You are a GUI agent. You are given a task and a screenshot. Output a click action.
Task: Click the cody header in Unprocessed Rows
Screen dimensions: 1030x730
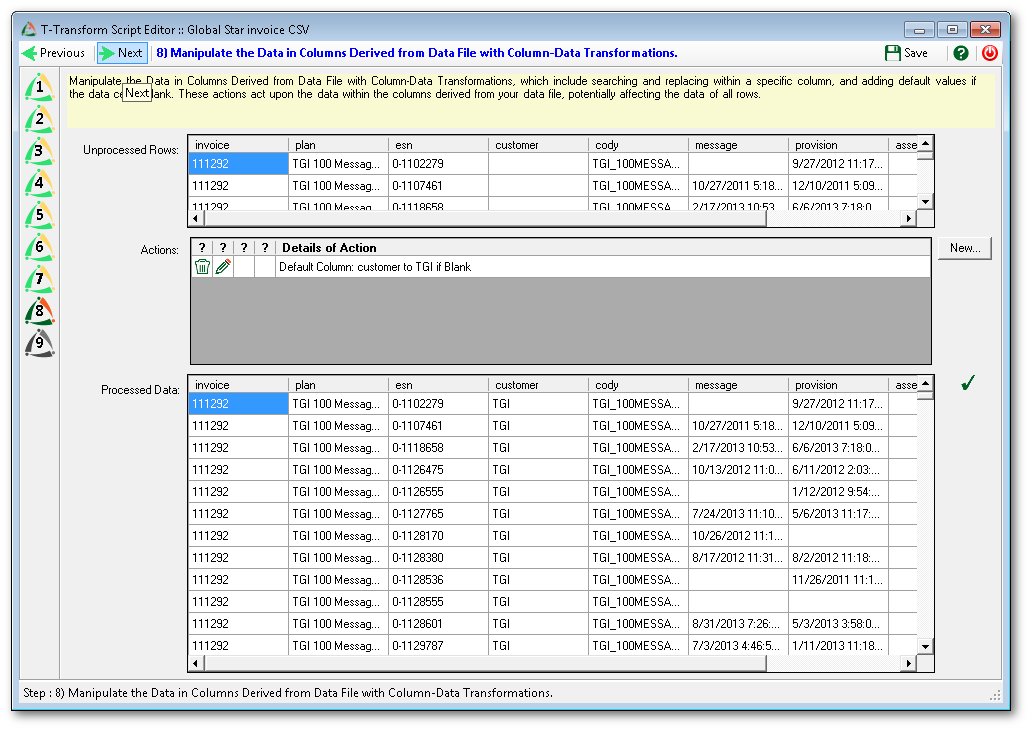coord(638,145)
